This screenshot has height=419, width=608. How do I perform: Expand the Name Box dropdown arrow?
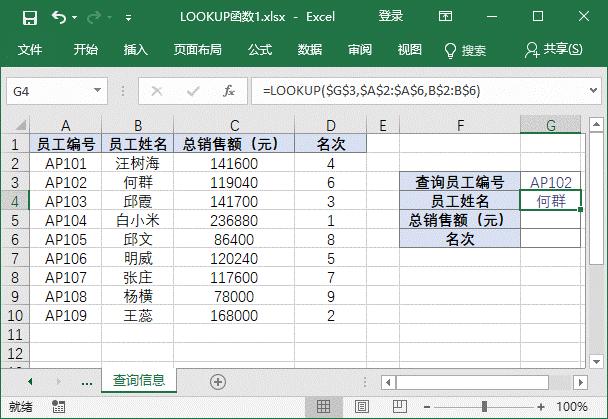pos(97,91)
